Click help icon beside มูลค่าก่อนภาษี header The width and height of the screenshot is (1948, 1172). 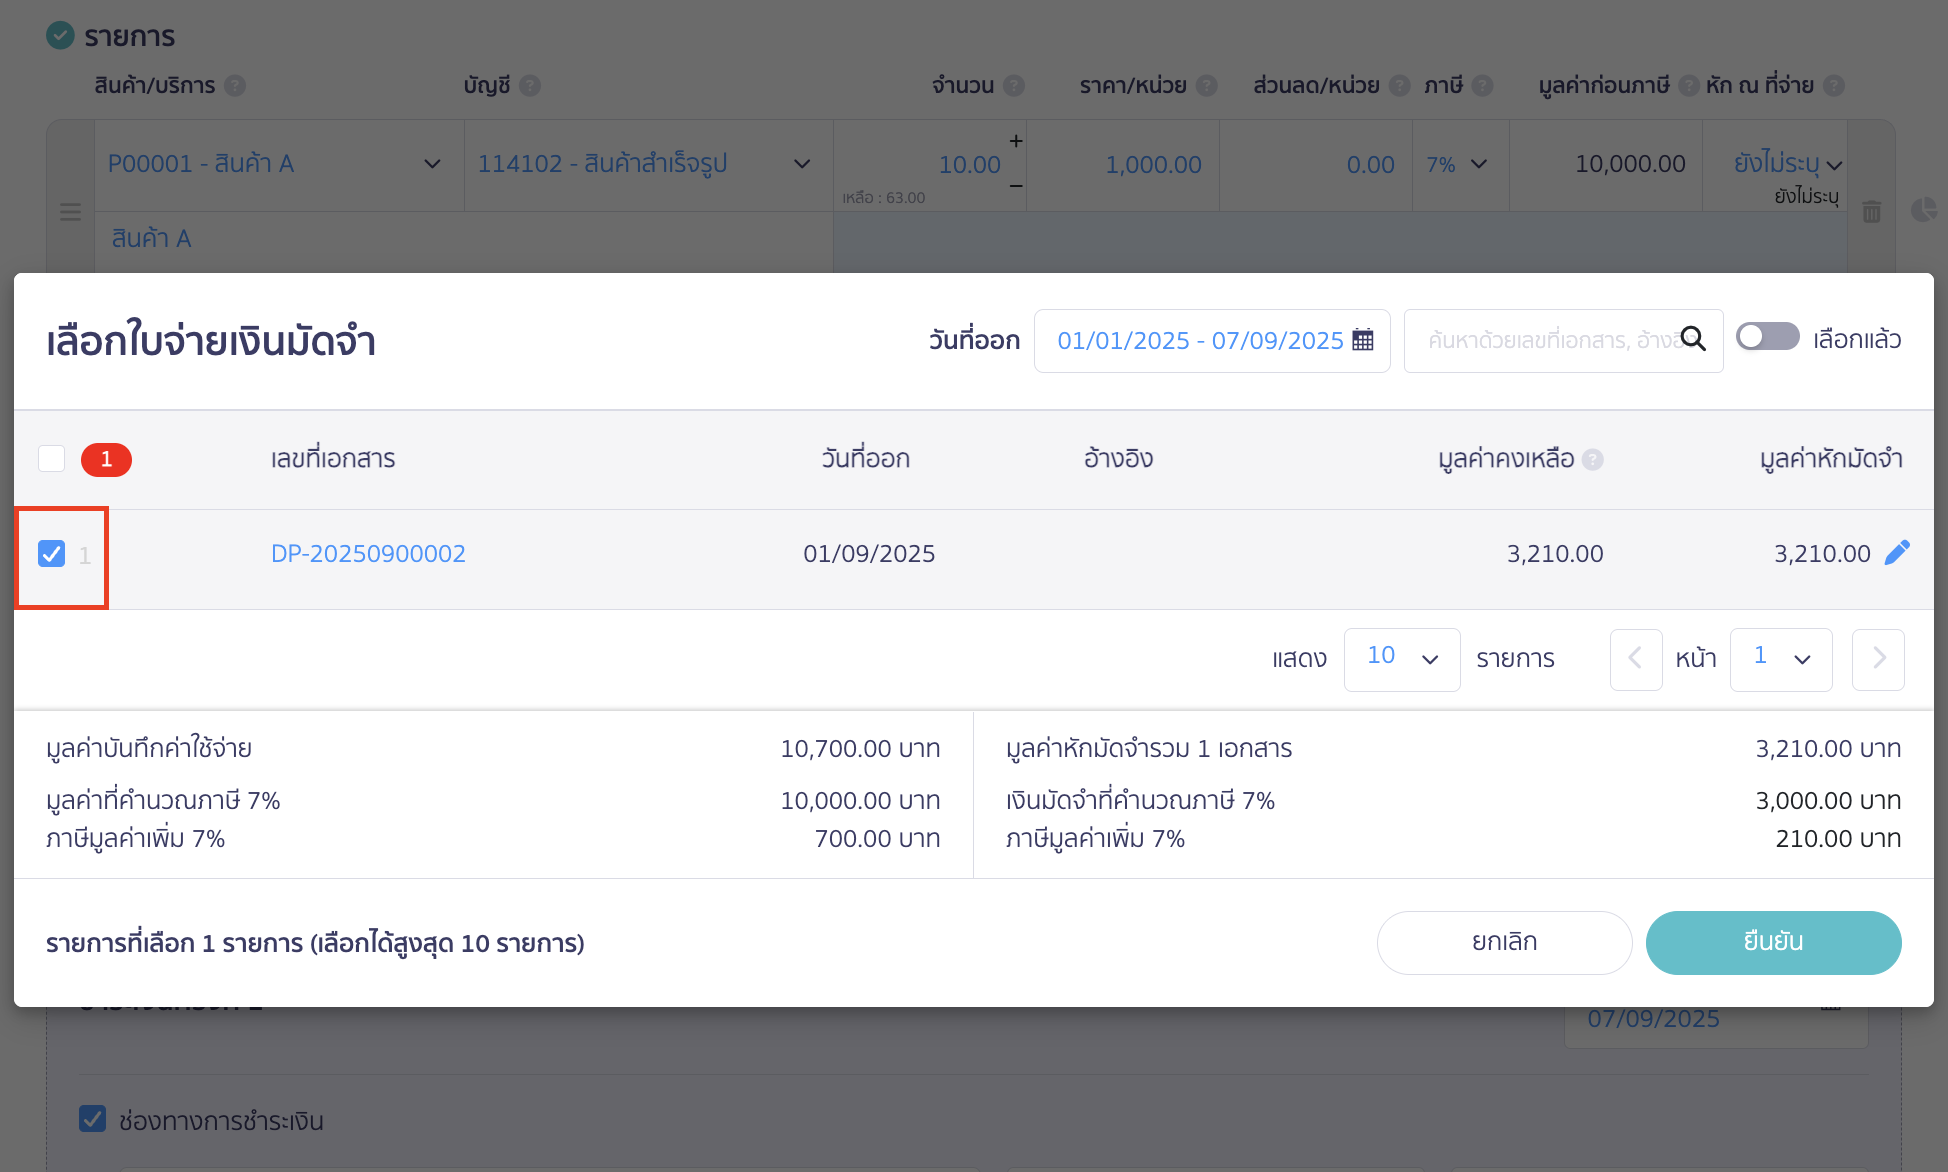1689,86
